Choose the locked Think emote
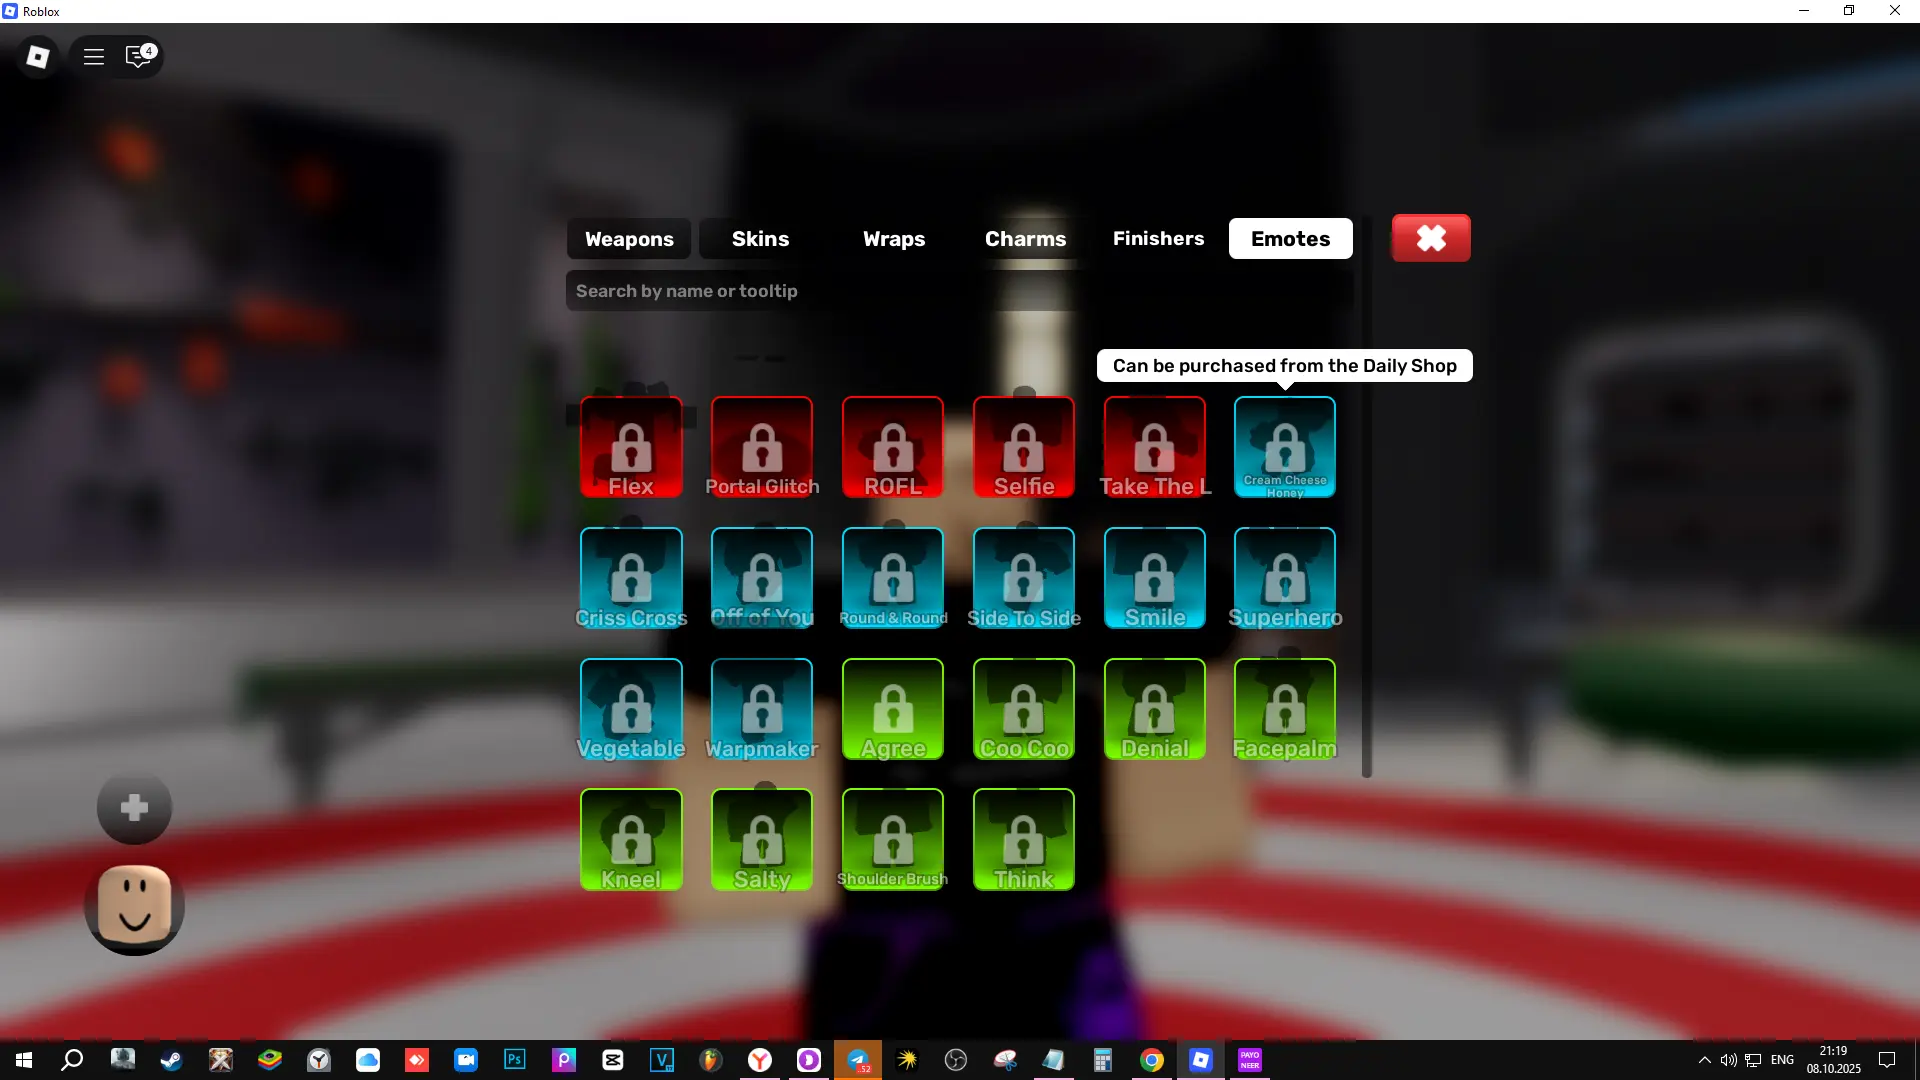The image size is (1920, 1080). 1024,840
